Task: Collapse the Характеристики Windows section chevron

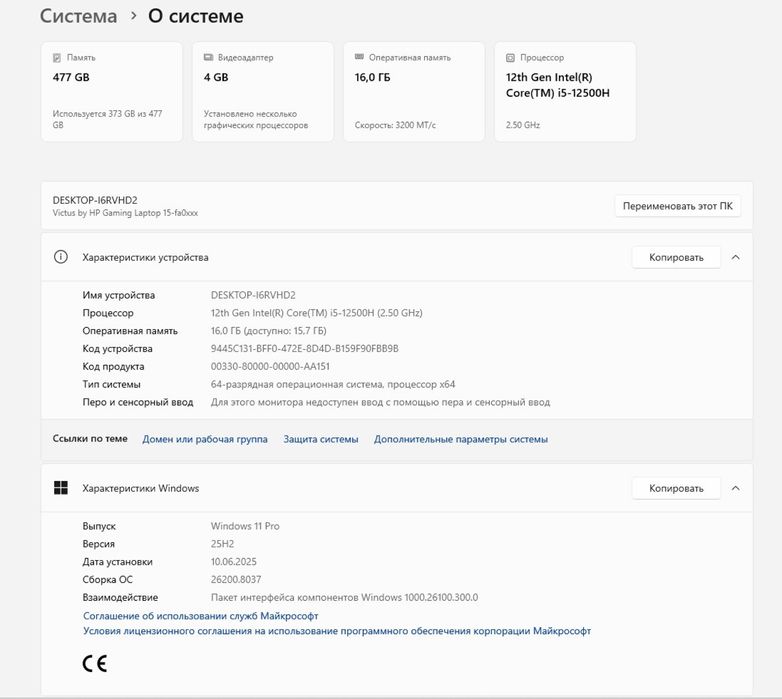Action: point(736,488)
